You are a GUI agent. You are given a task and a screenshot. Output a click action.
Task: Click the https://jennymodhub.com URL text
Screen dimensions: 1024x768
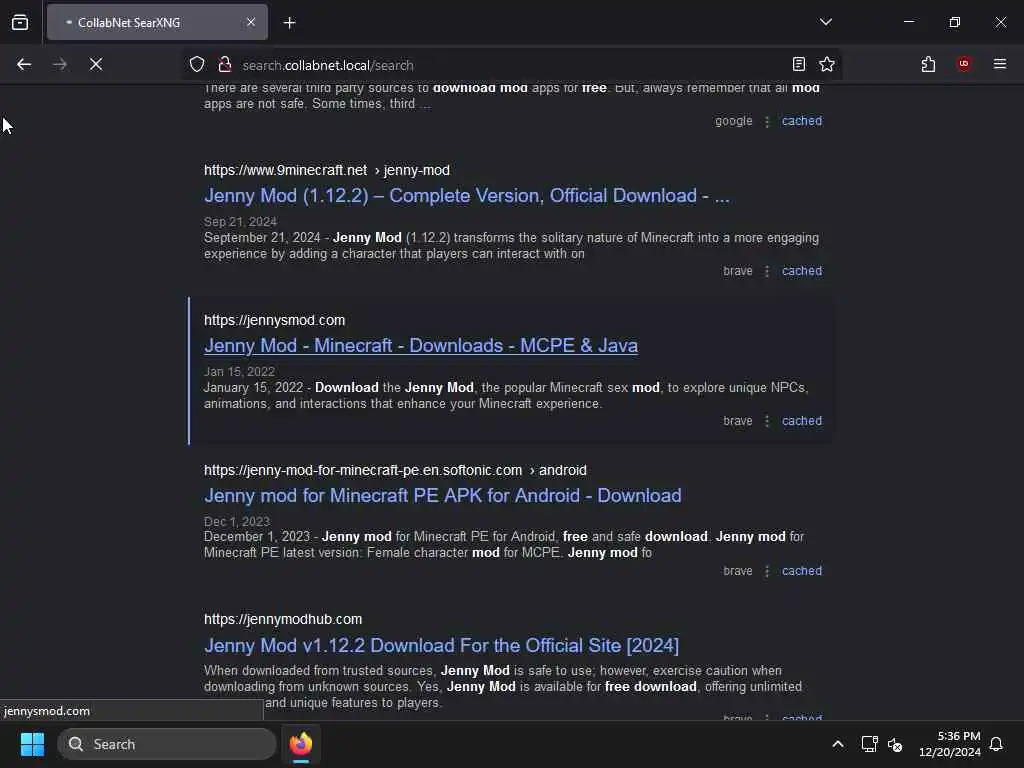click(x=283, y=619)
